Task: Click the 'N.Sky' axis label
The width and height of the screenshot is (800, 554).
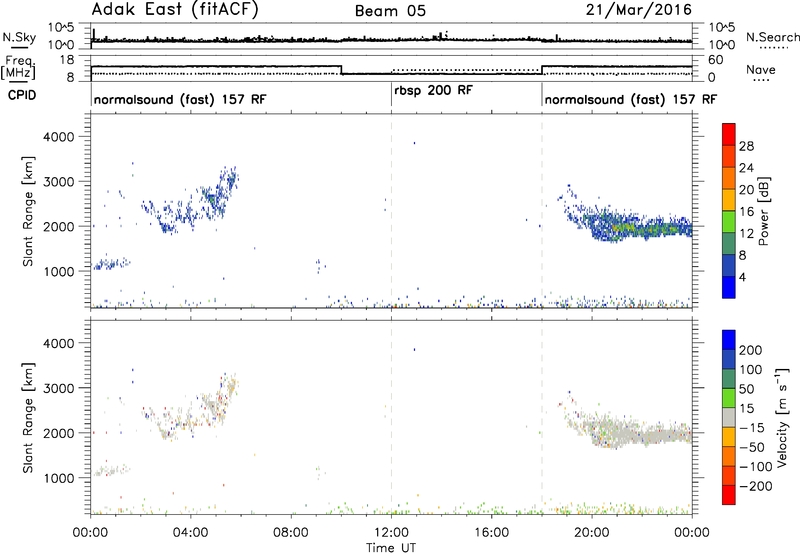Action: click(19, 37)
